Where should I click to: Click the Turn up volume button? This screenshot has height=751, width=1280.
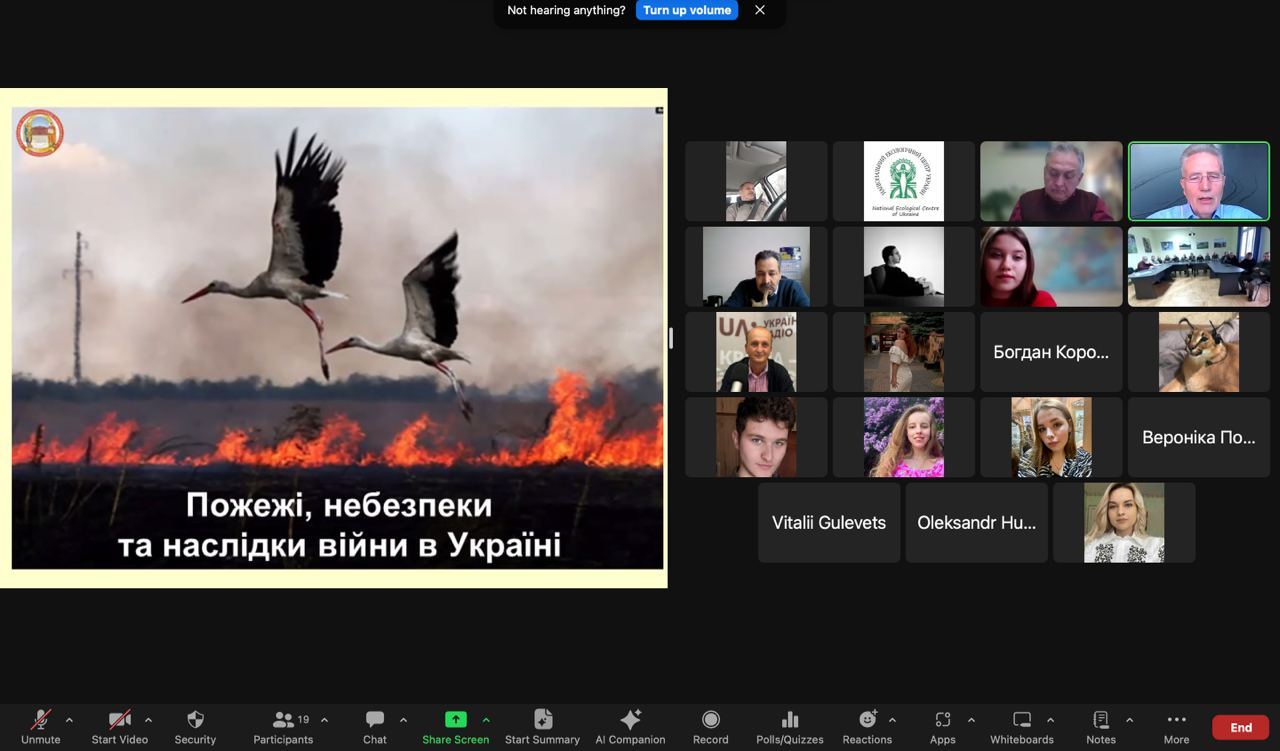(687, 10)
